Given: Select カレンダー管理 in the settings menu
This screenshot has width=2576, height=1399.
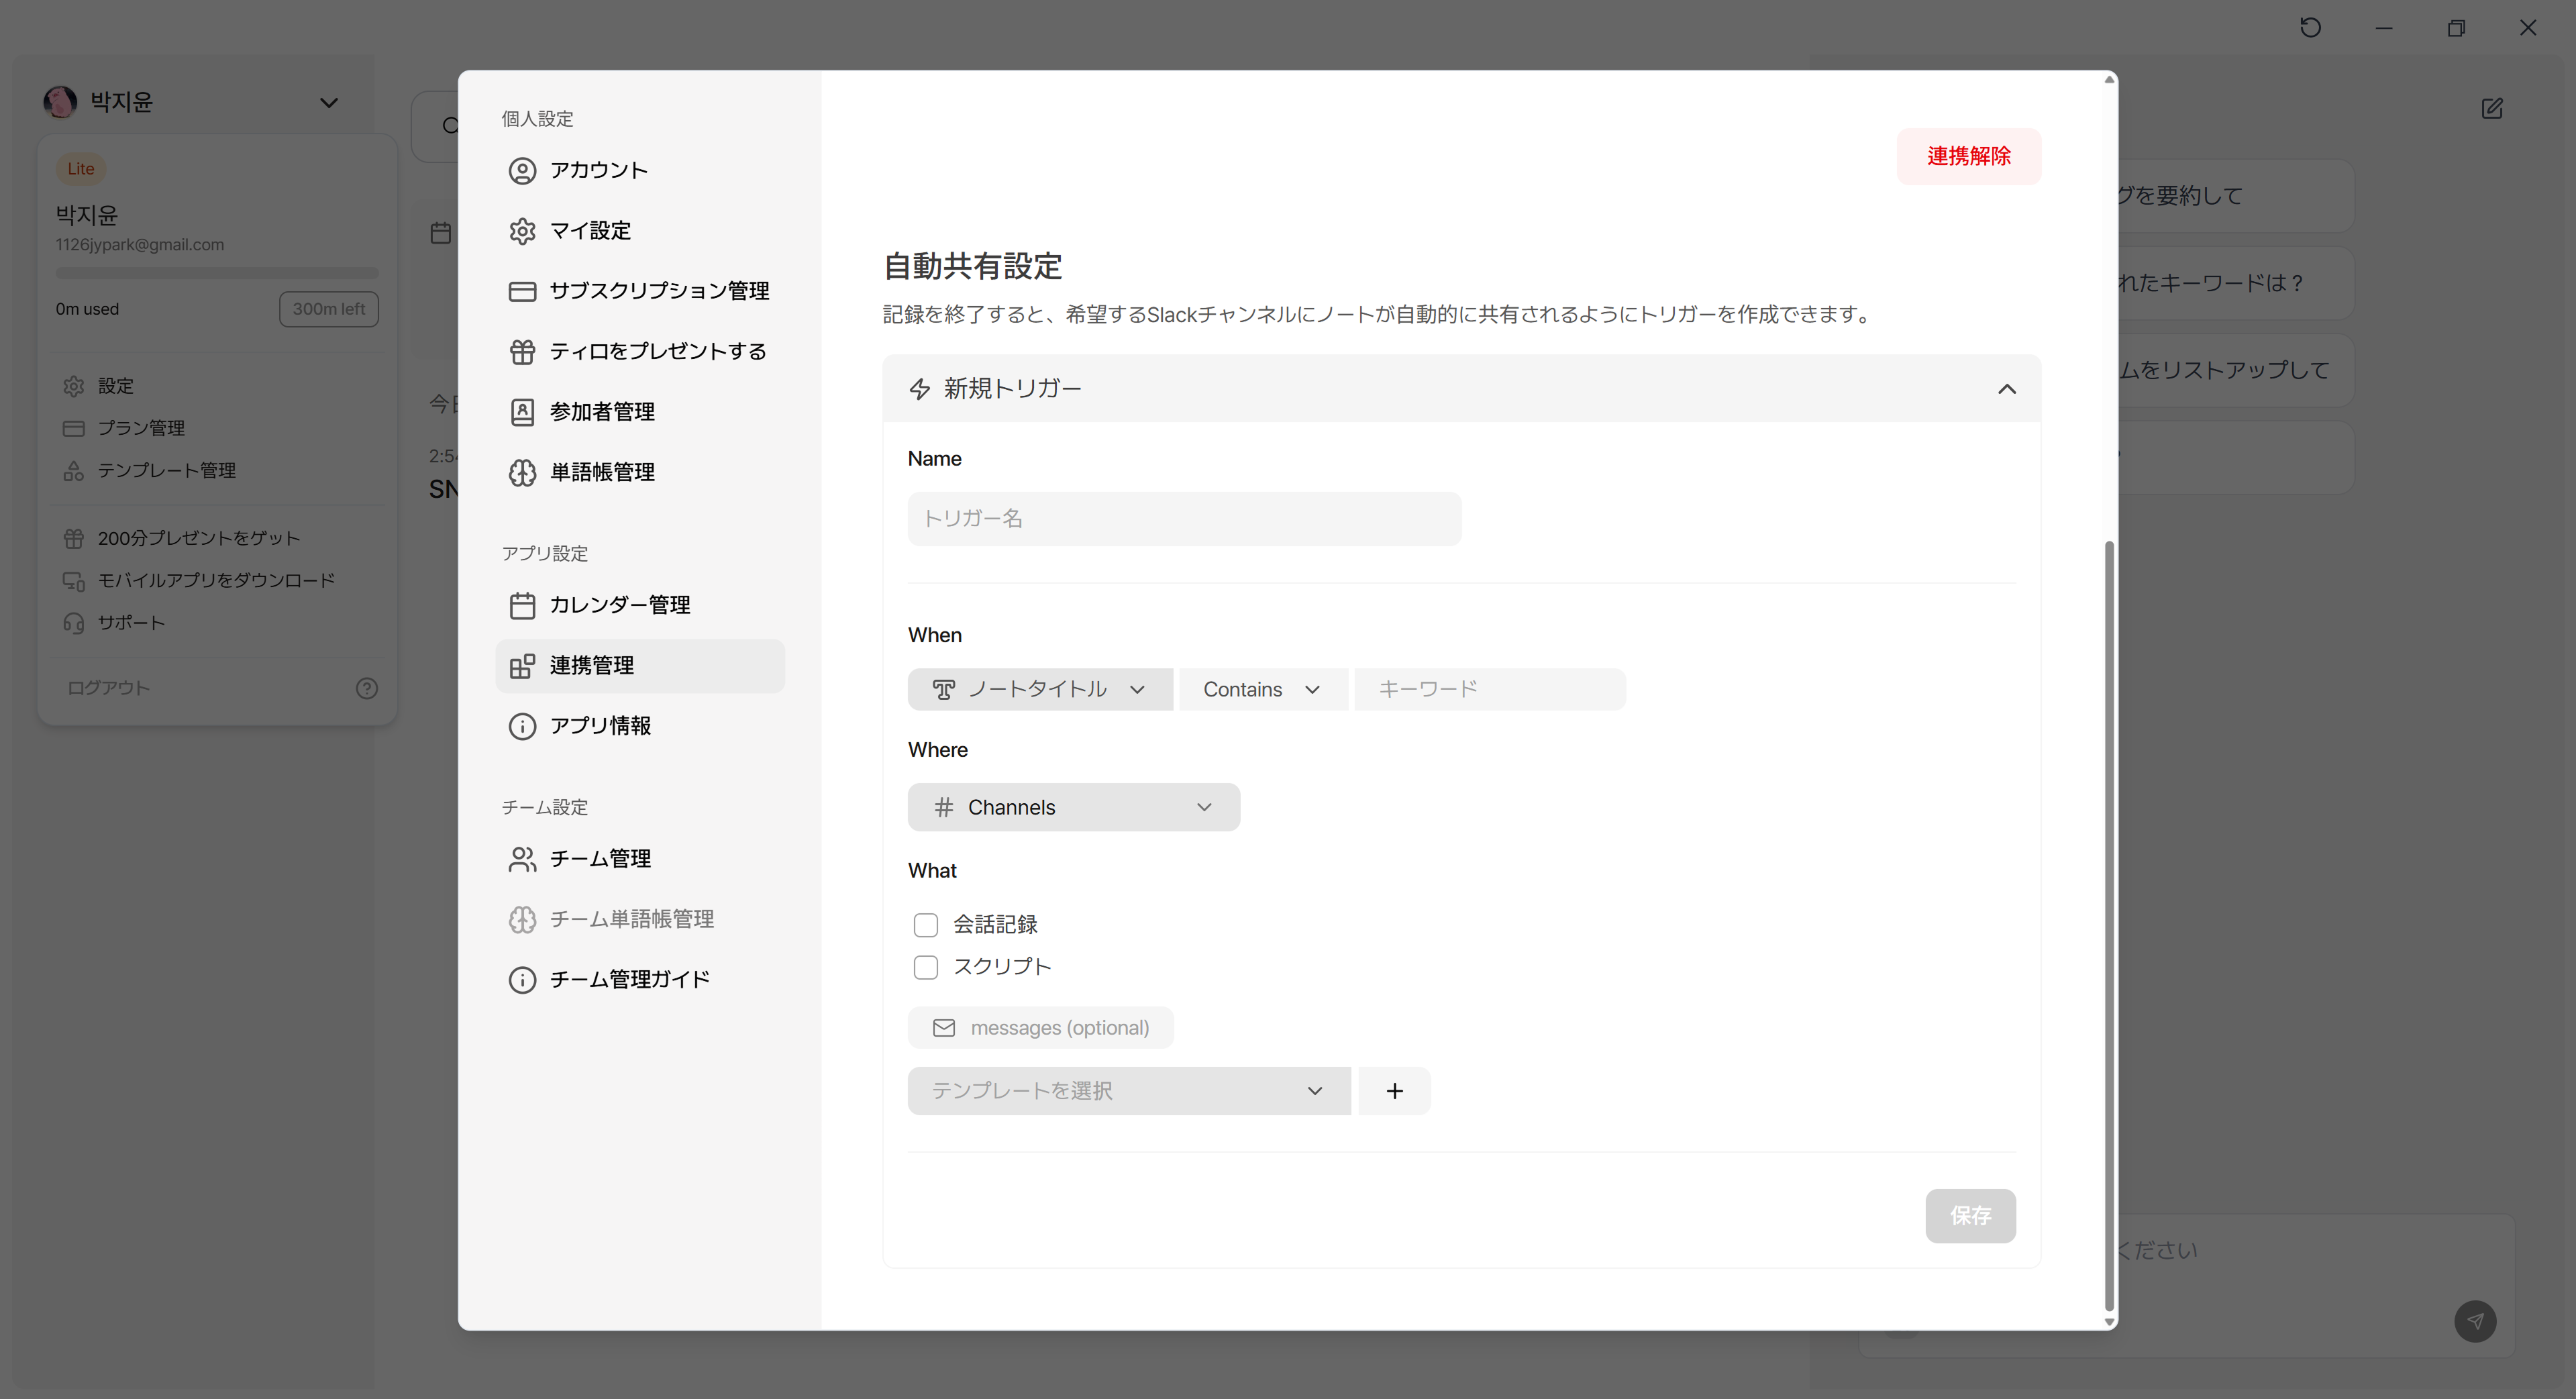Looking at the screenshot, I should click(x=619, y=605).
